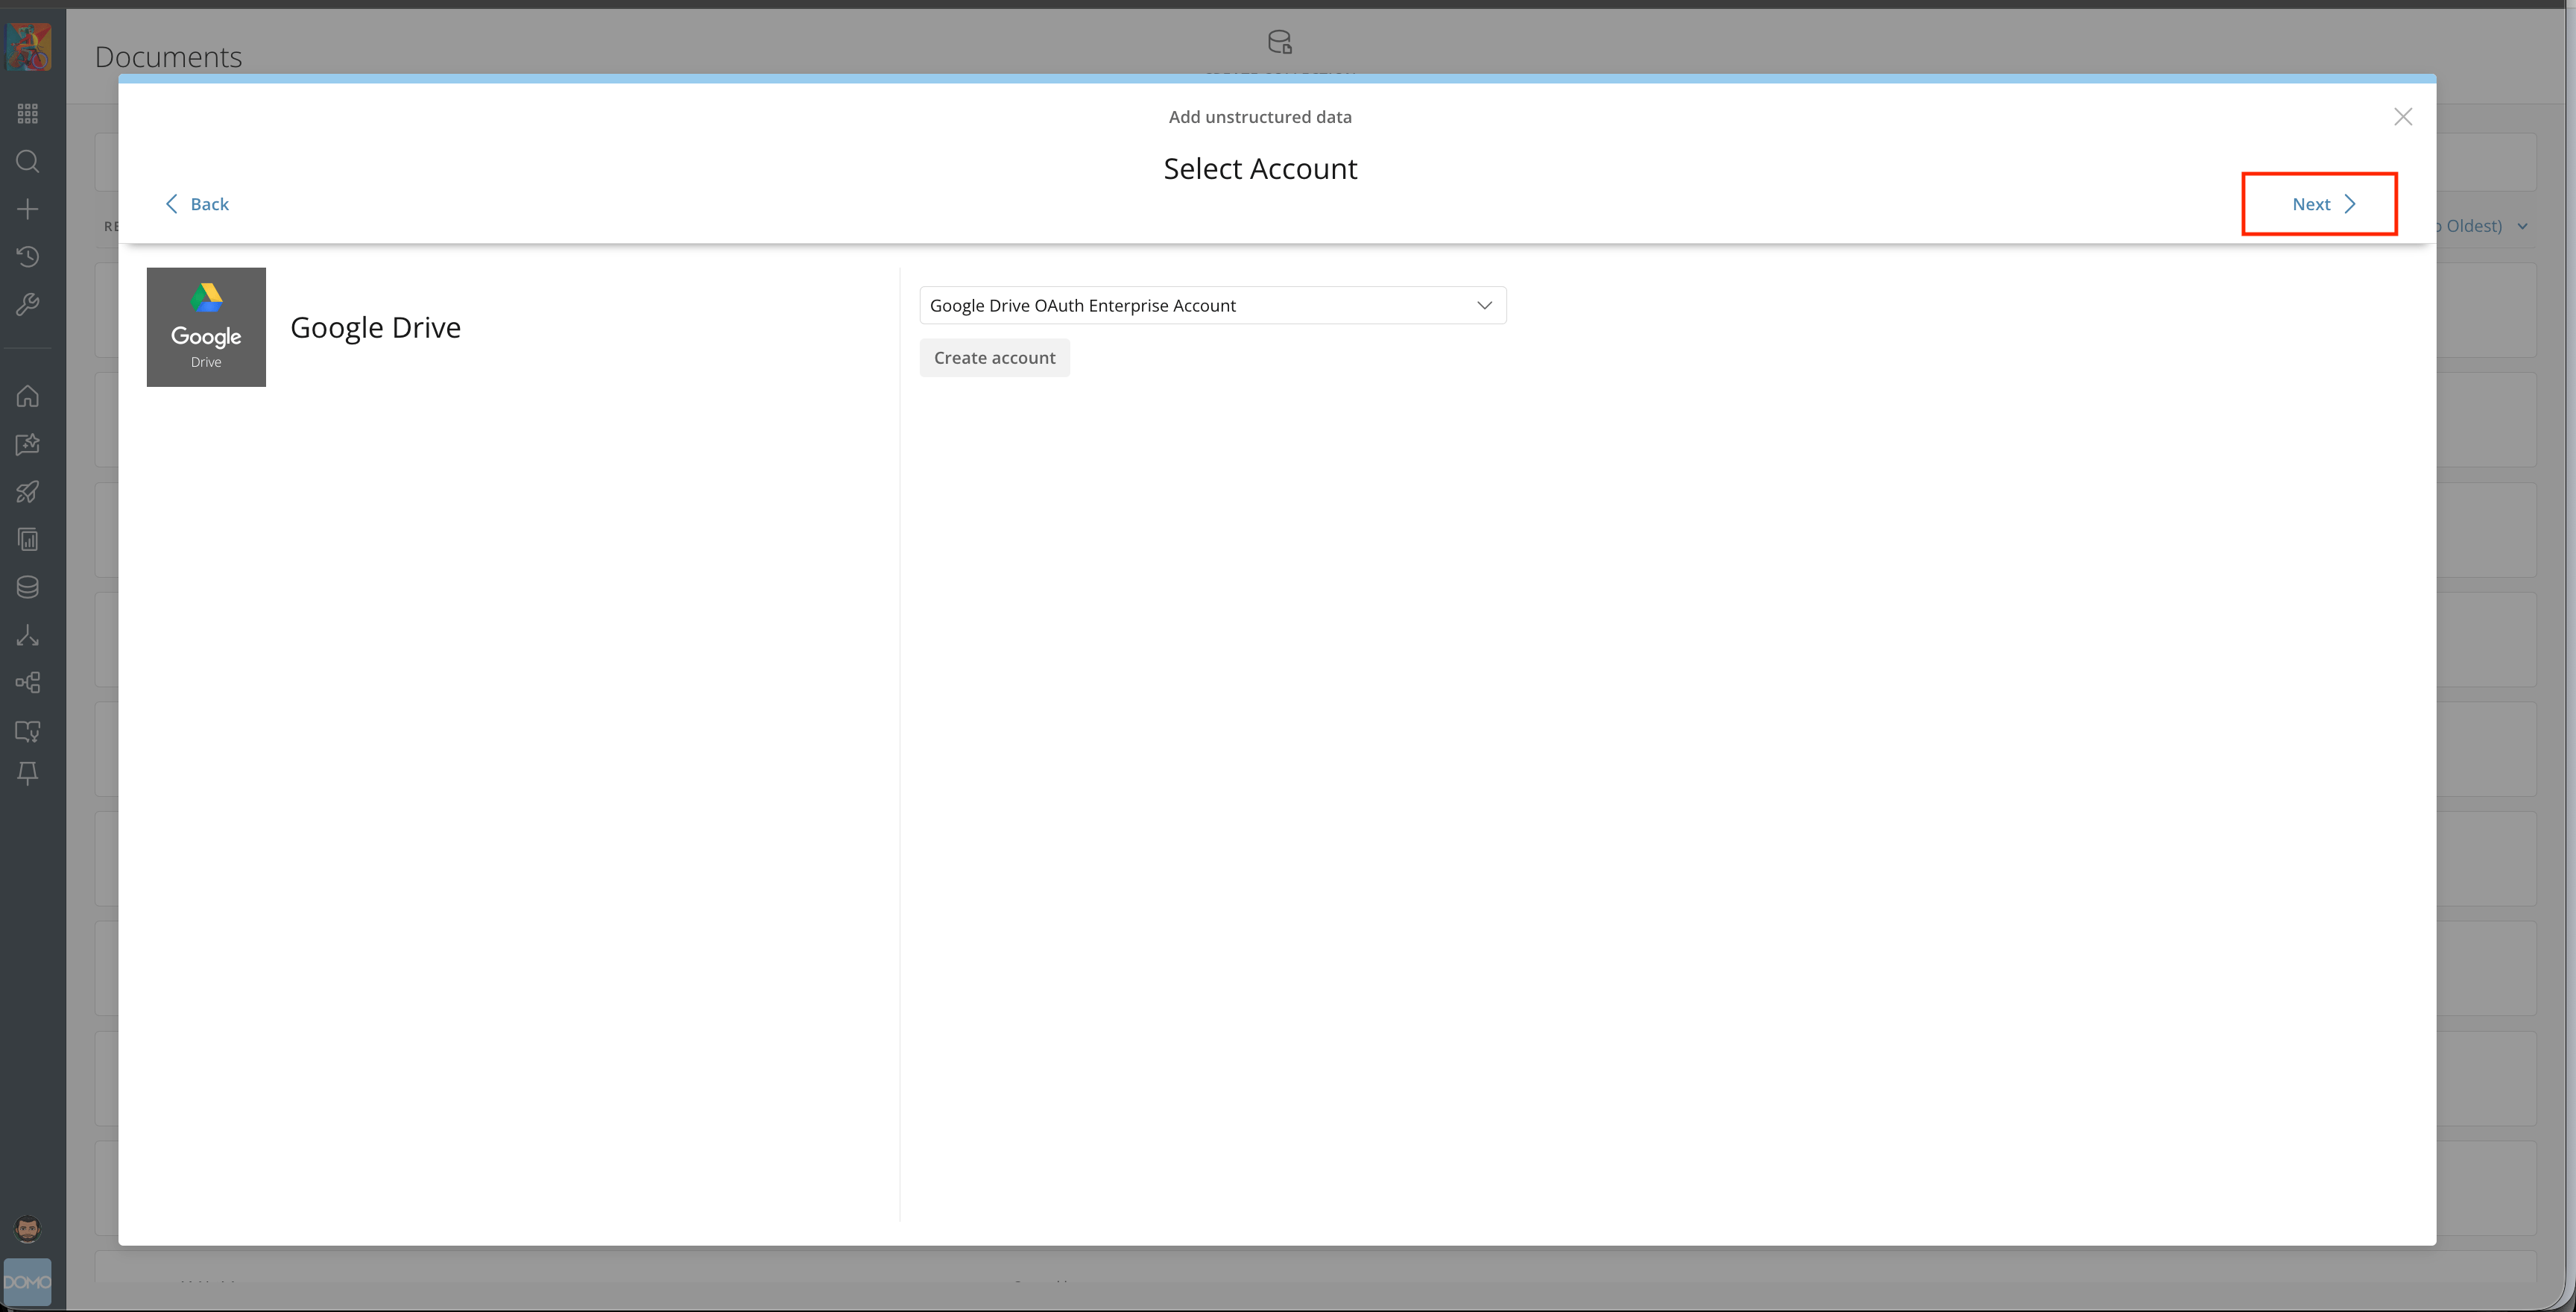The image size is (2576, 1312).
Task: Click the plus (add) icon in sidebar
Action: point(28,209)
